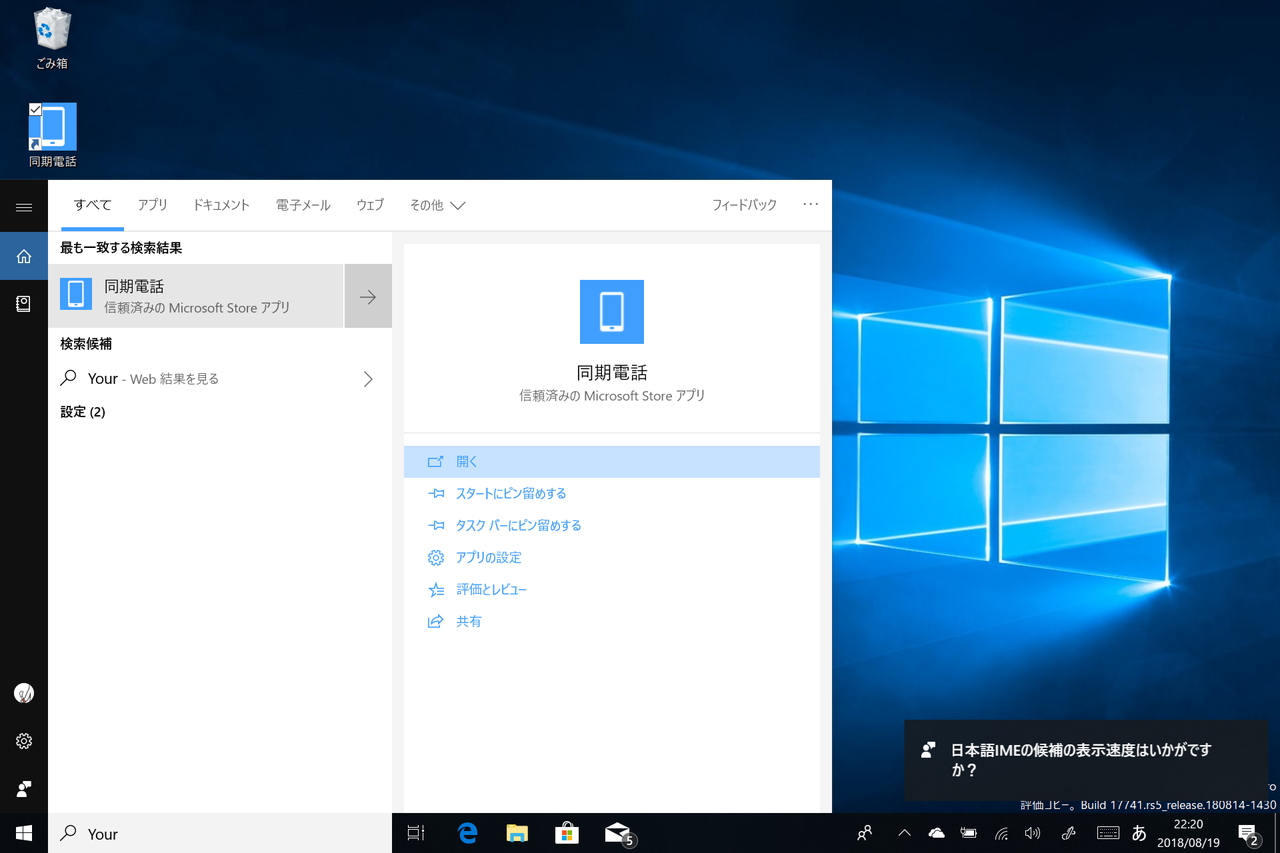1280x853 pixels.
Task: Toggle the hamburger menu in the search pane
Action: (x=24, y=207)
